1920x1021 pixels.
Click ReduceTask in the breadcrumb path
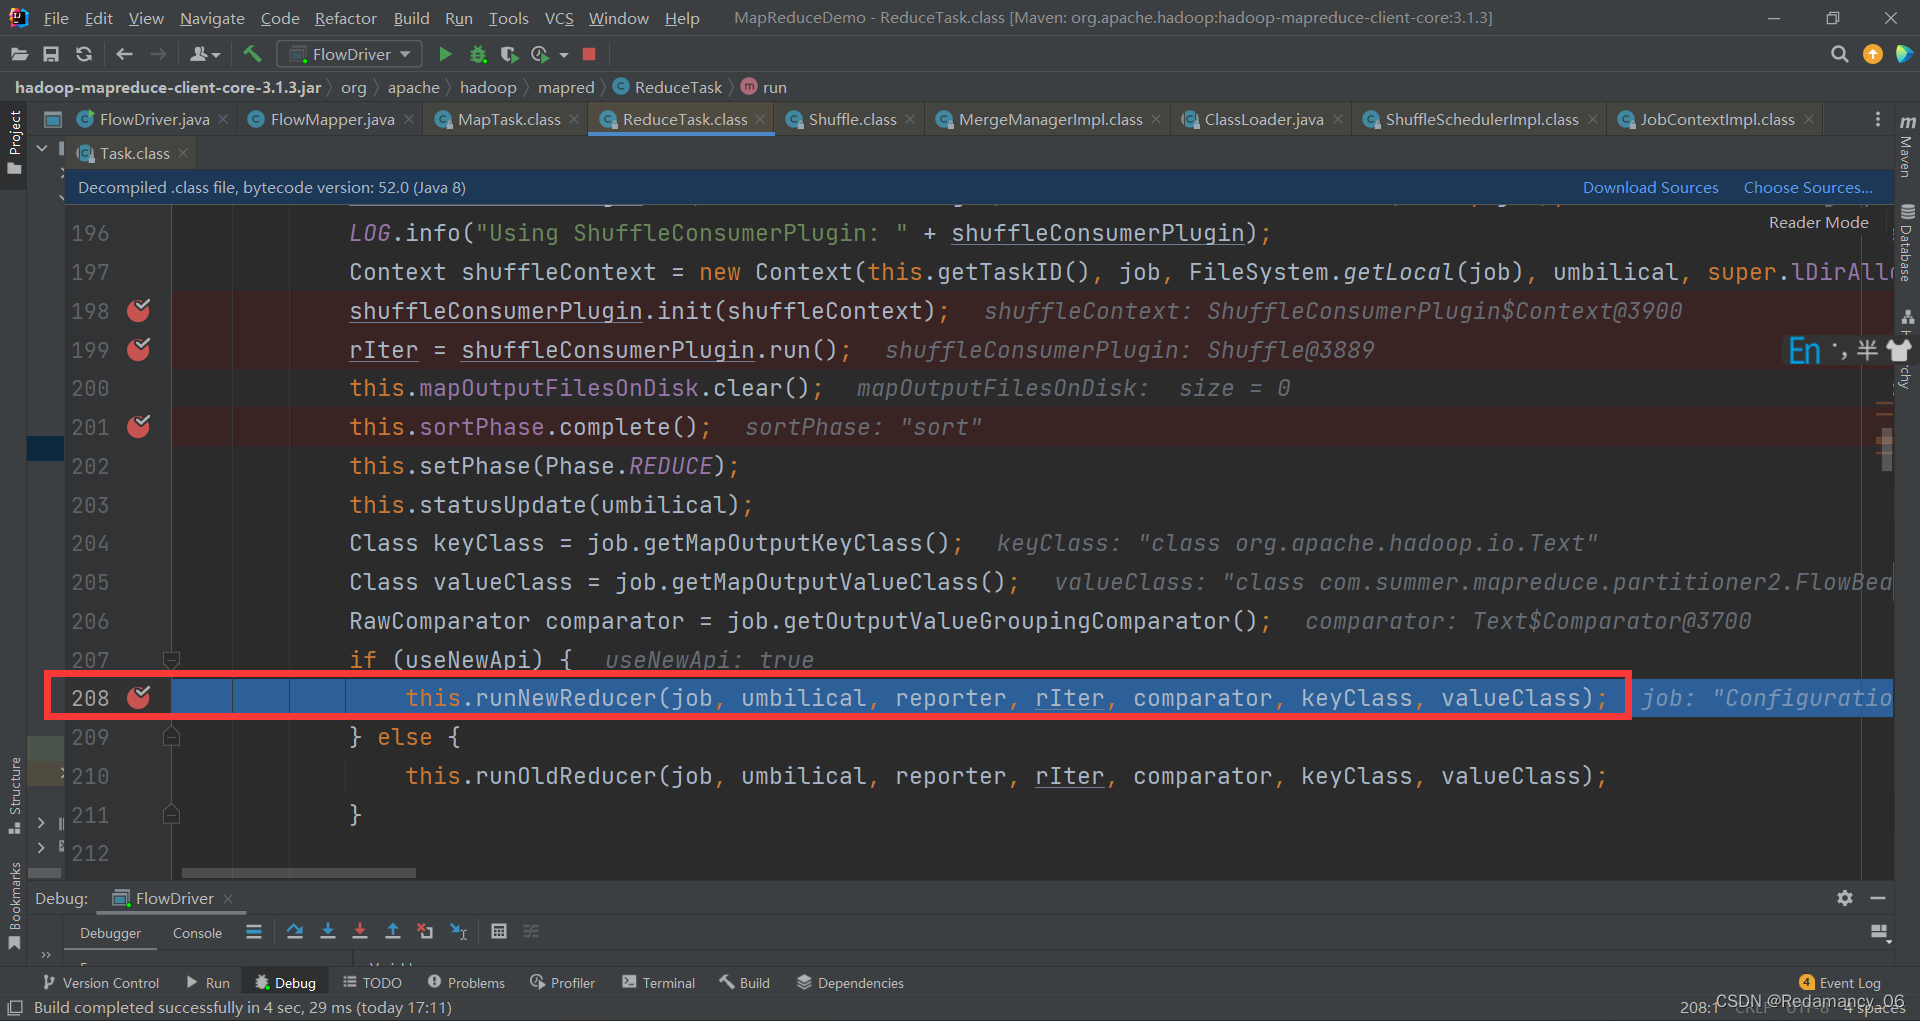(667, 87)
